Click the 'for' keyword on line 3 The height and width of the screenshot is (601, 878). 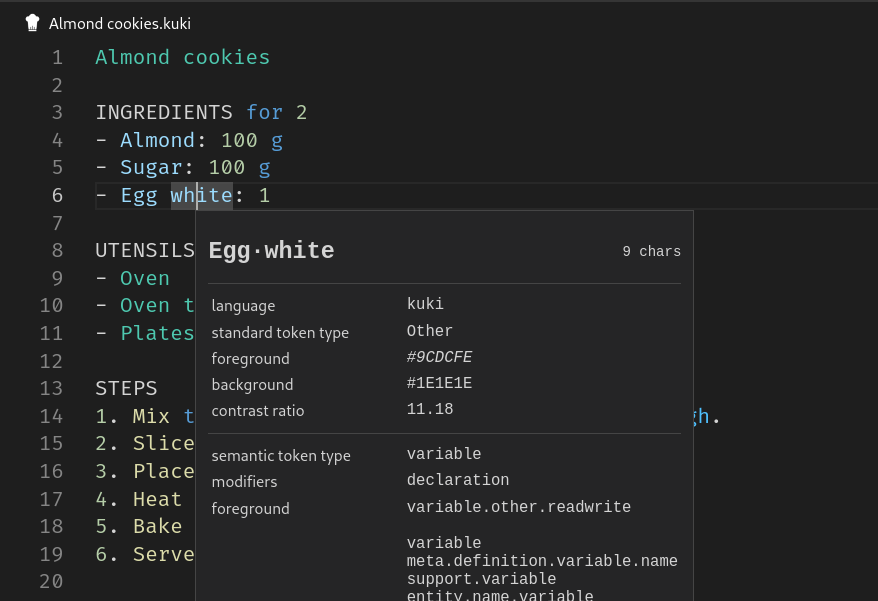264,112
